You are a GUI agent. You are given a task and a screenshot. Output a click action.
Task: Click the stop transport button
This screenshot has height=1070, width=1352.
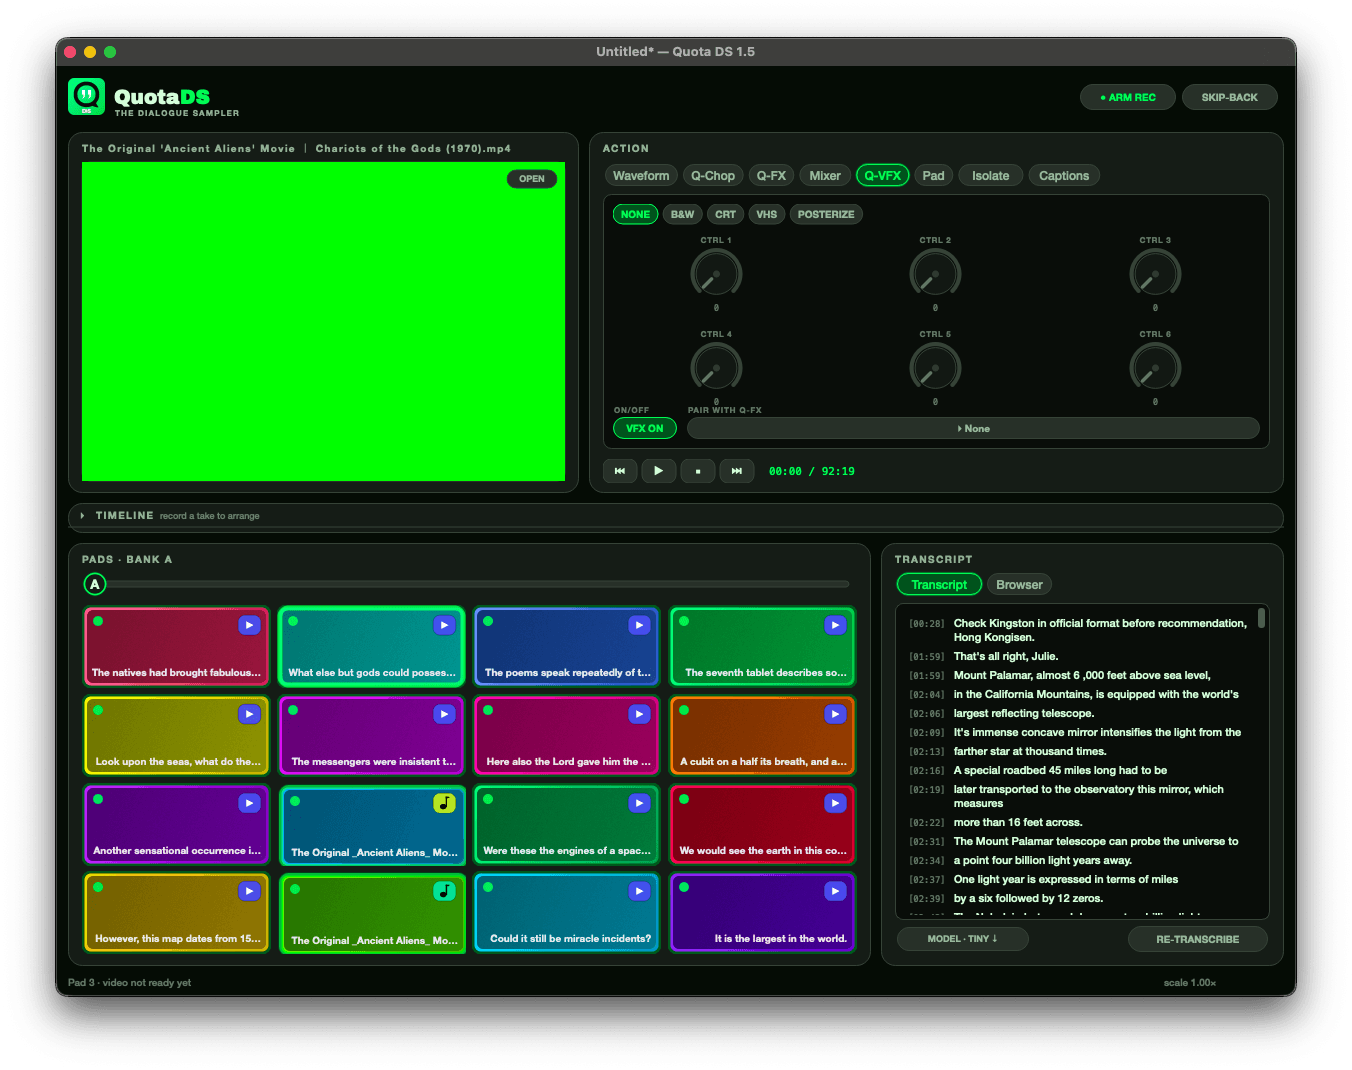(x=697, y=471)
